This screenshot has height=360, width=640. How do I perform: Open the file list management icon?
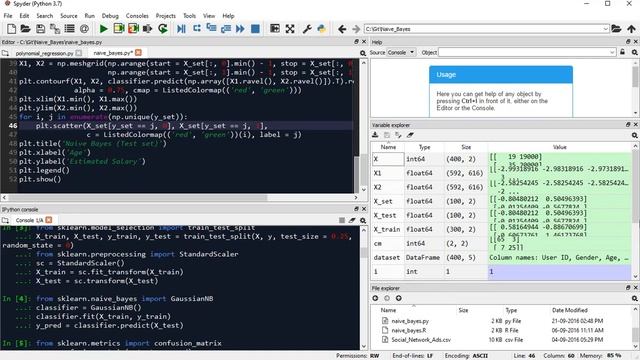(69, 29)
